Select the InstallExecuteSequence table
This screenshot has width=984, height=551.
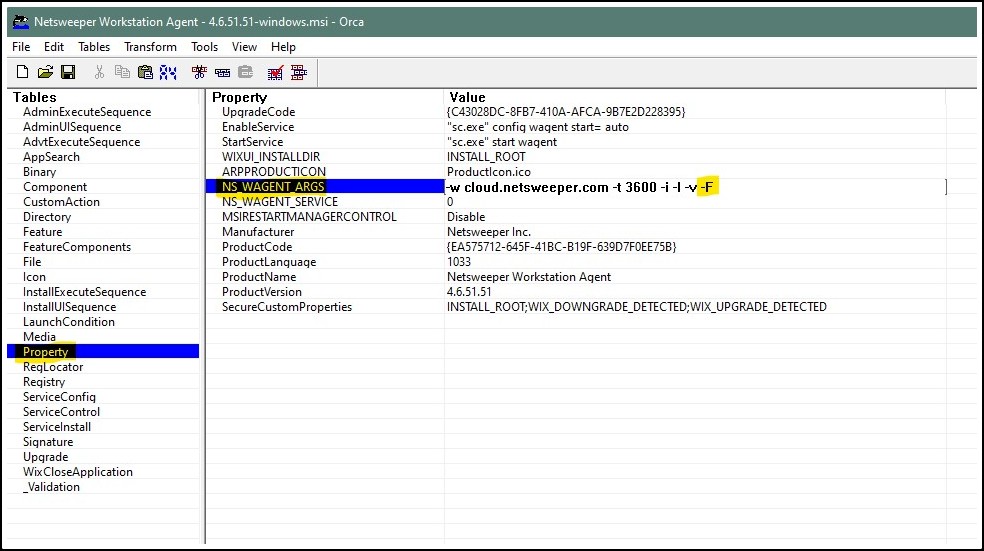pyautogui.click(x=85, y=292)
